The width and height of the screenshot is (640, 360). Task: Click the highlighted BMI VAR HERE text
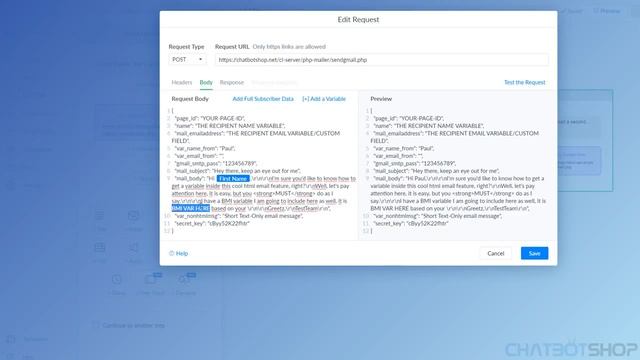(191, 209)
